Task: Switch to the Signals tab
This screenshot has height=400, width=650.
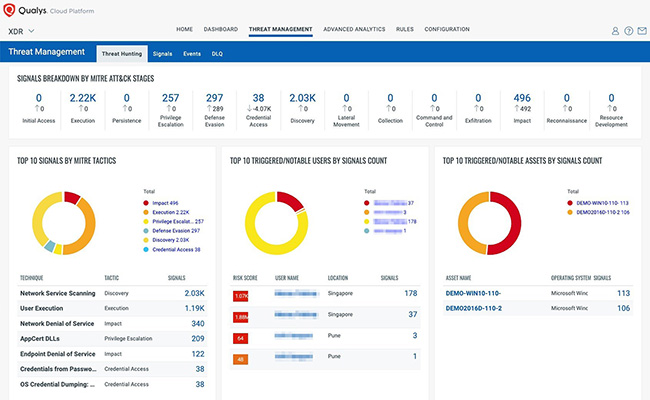Action: [162, 52]
